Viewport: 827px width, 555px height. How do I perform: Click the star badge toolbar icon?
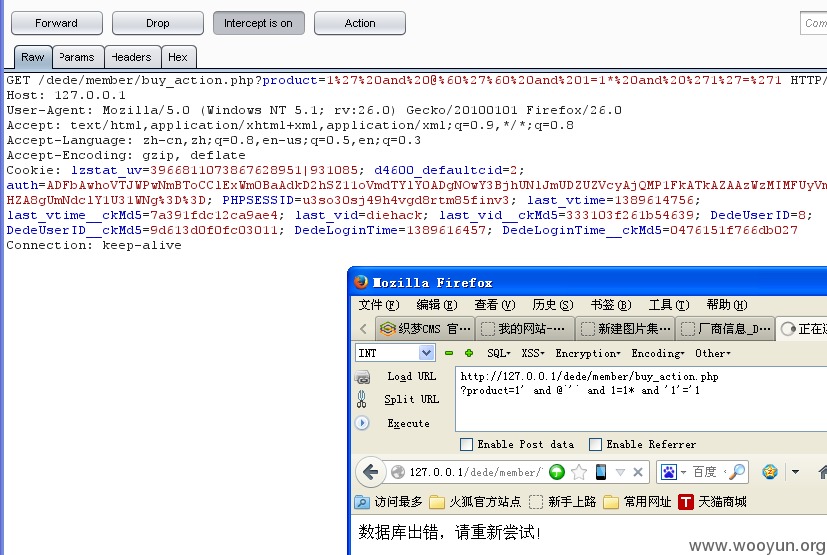[770, 471]
